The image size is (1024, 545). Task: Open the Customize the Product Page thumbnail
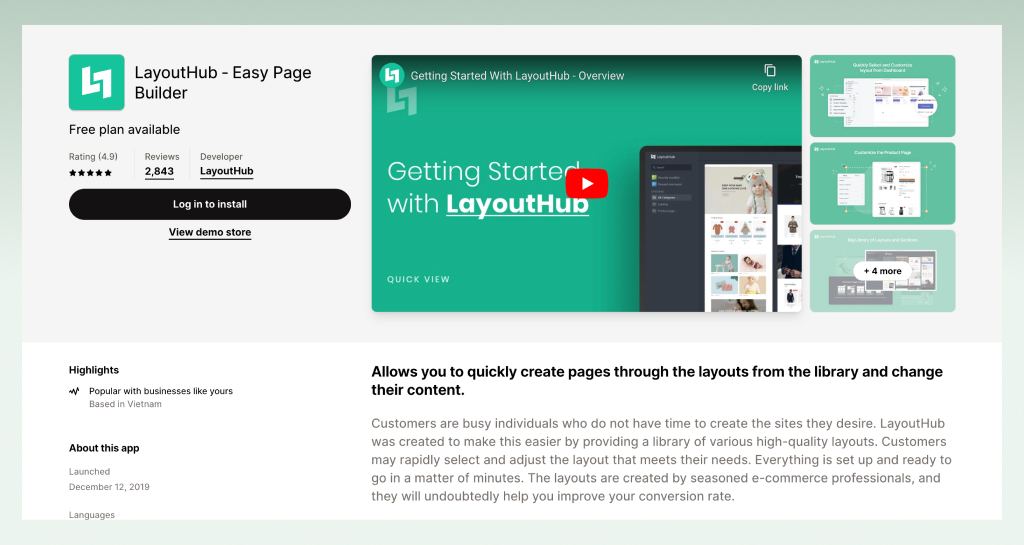click(x=882, y=183)
